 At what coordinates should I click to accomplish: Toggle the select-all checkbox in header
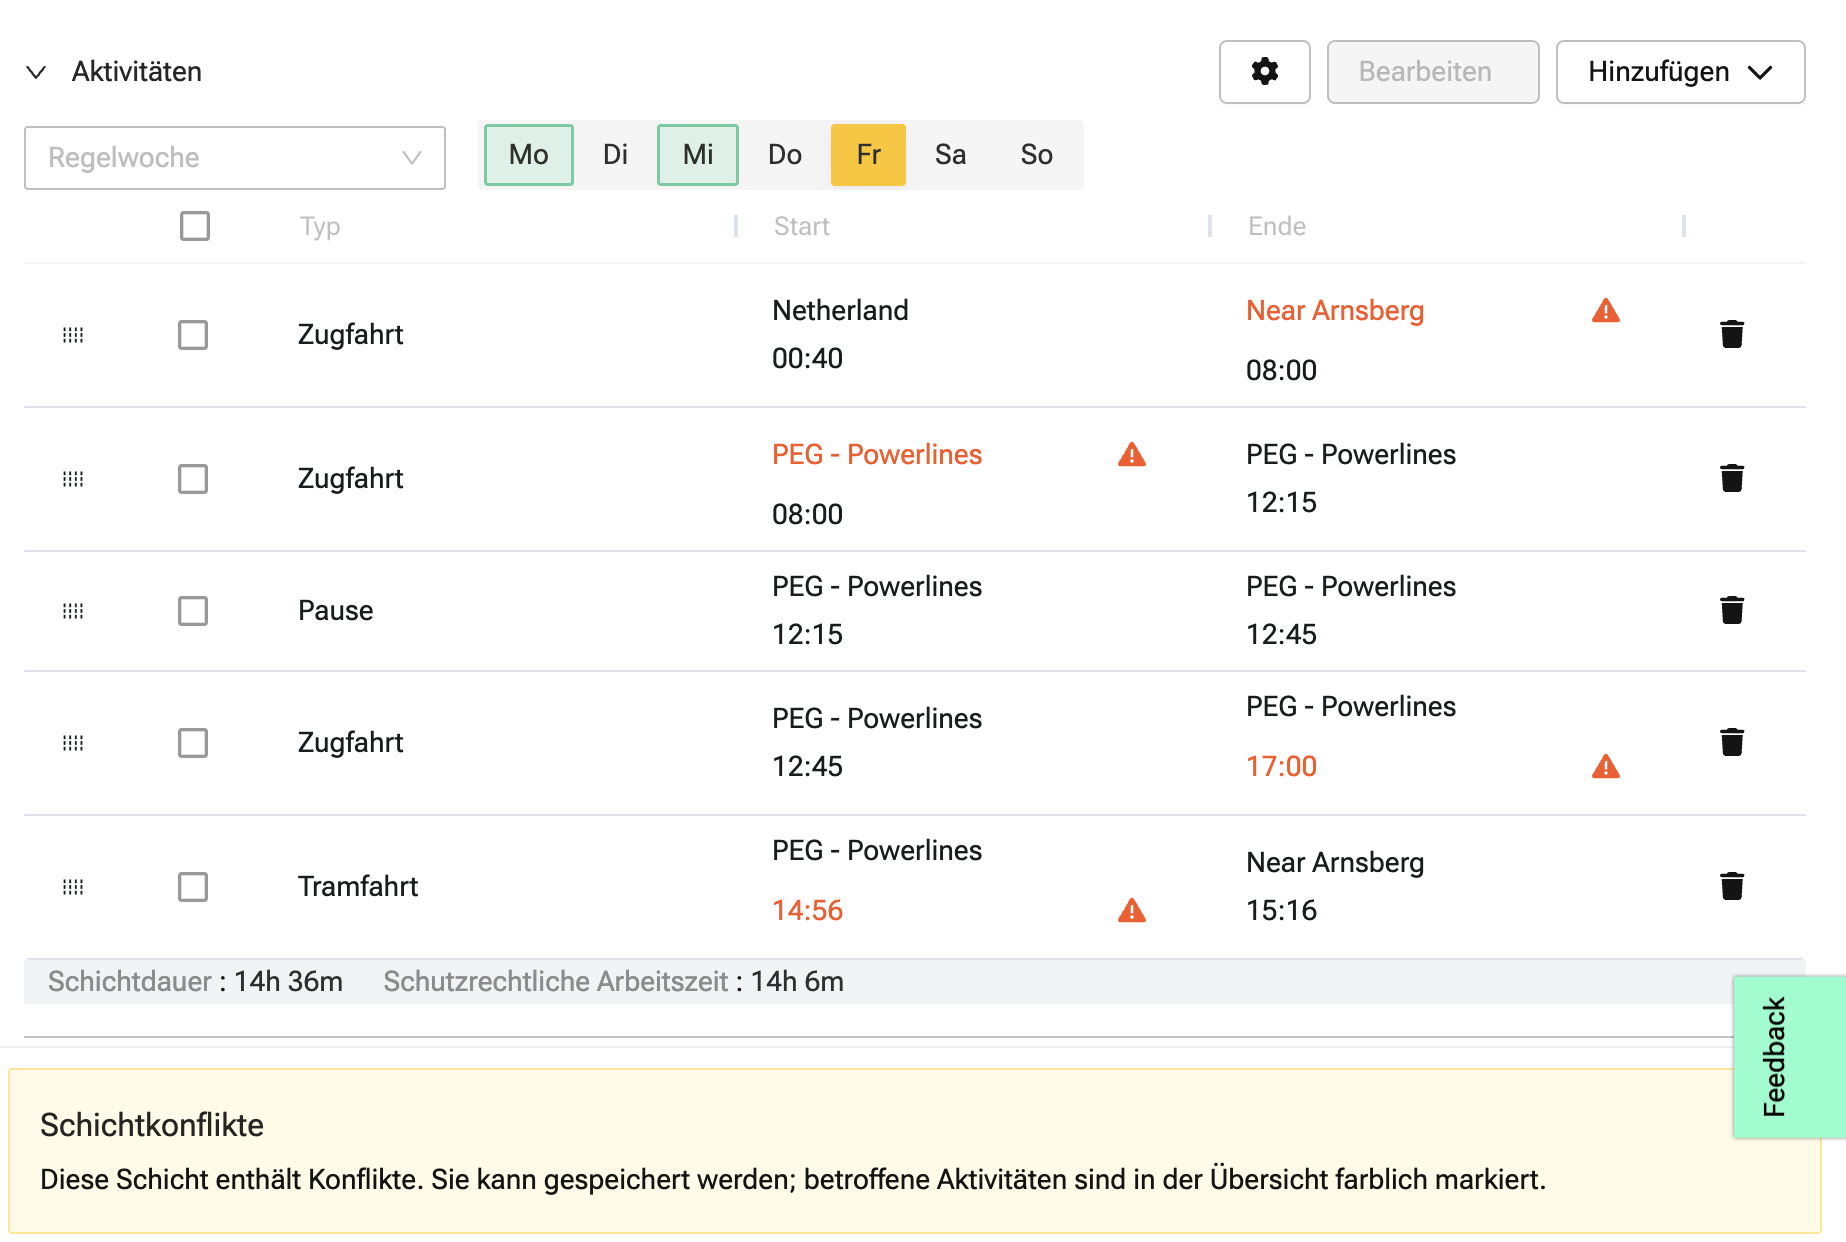tap(195, 226)
